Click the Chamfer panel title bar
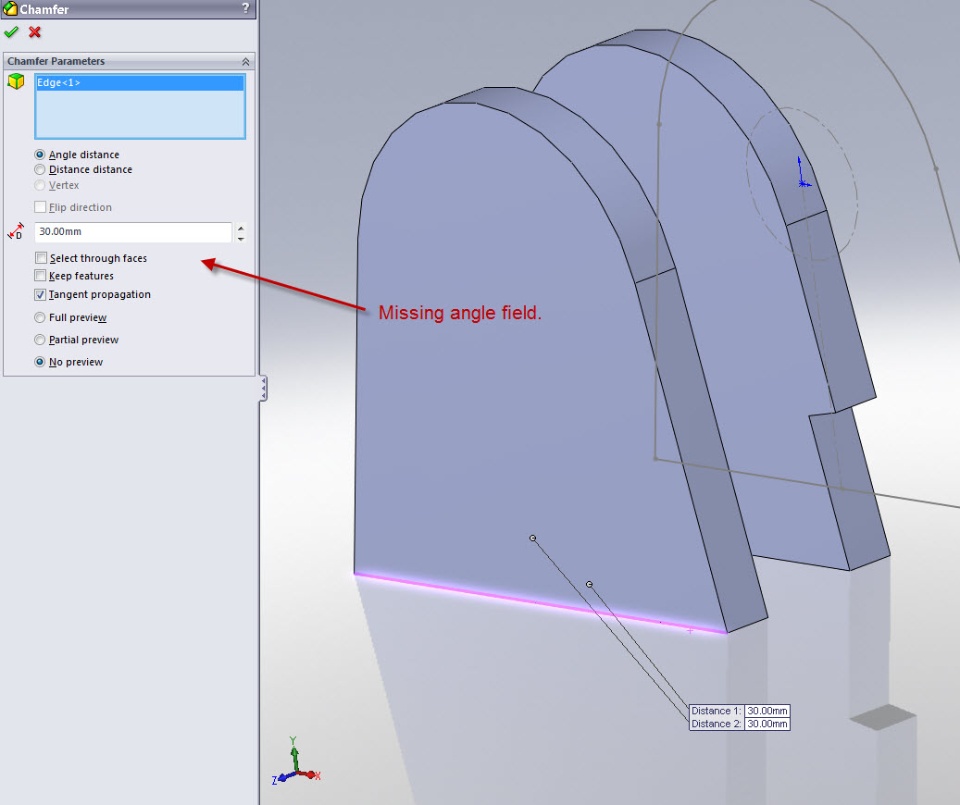Viewport: 960px width, 805px height. point(128,9)
